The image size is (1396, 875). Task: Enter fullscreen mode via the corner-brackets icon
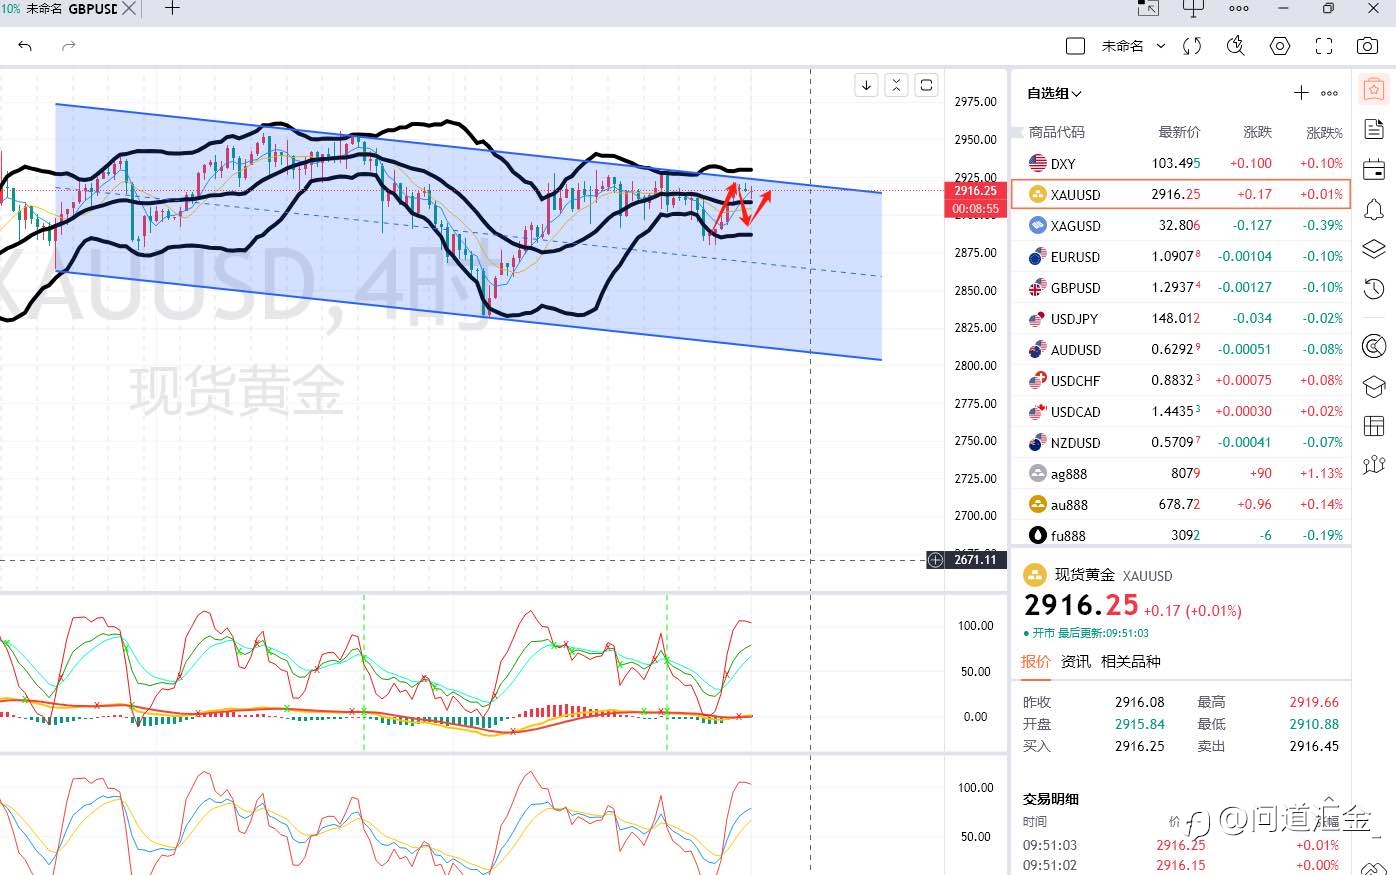coord(1324,46)
